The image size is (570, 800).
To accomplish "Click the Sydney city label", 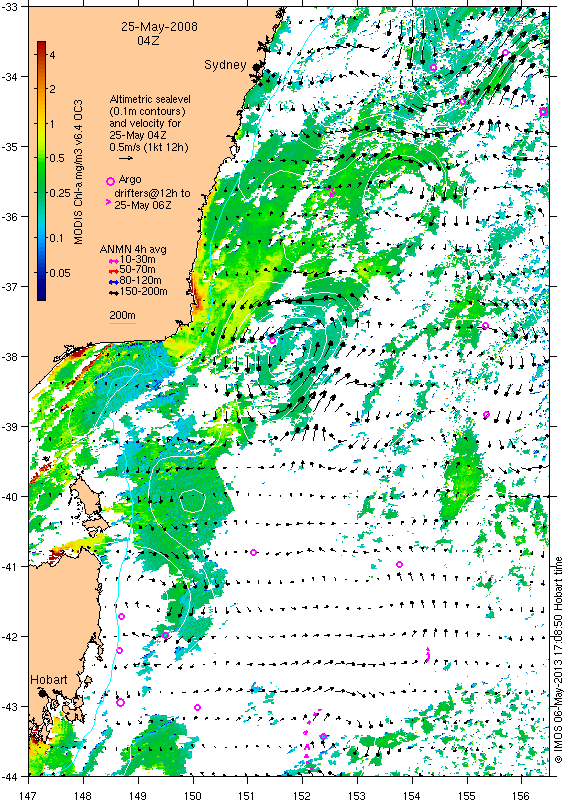I will pyautogui.click(x=225, y=65).
